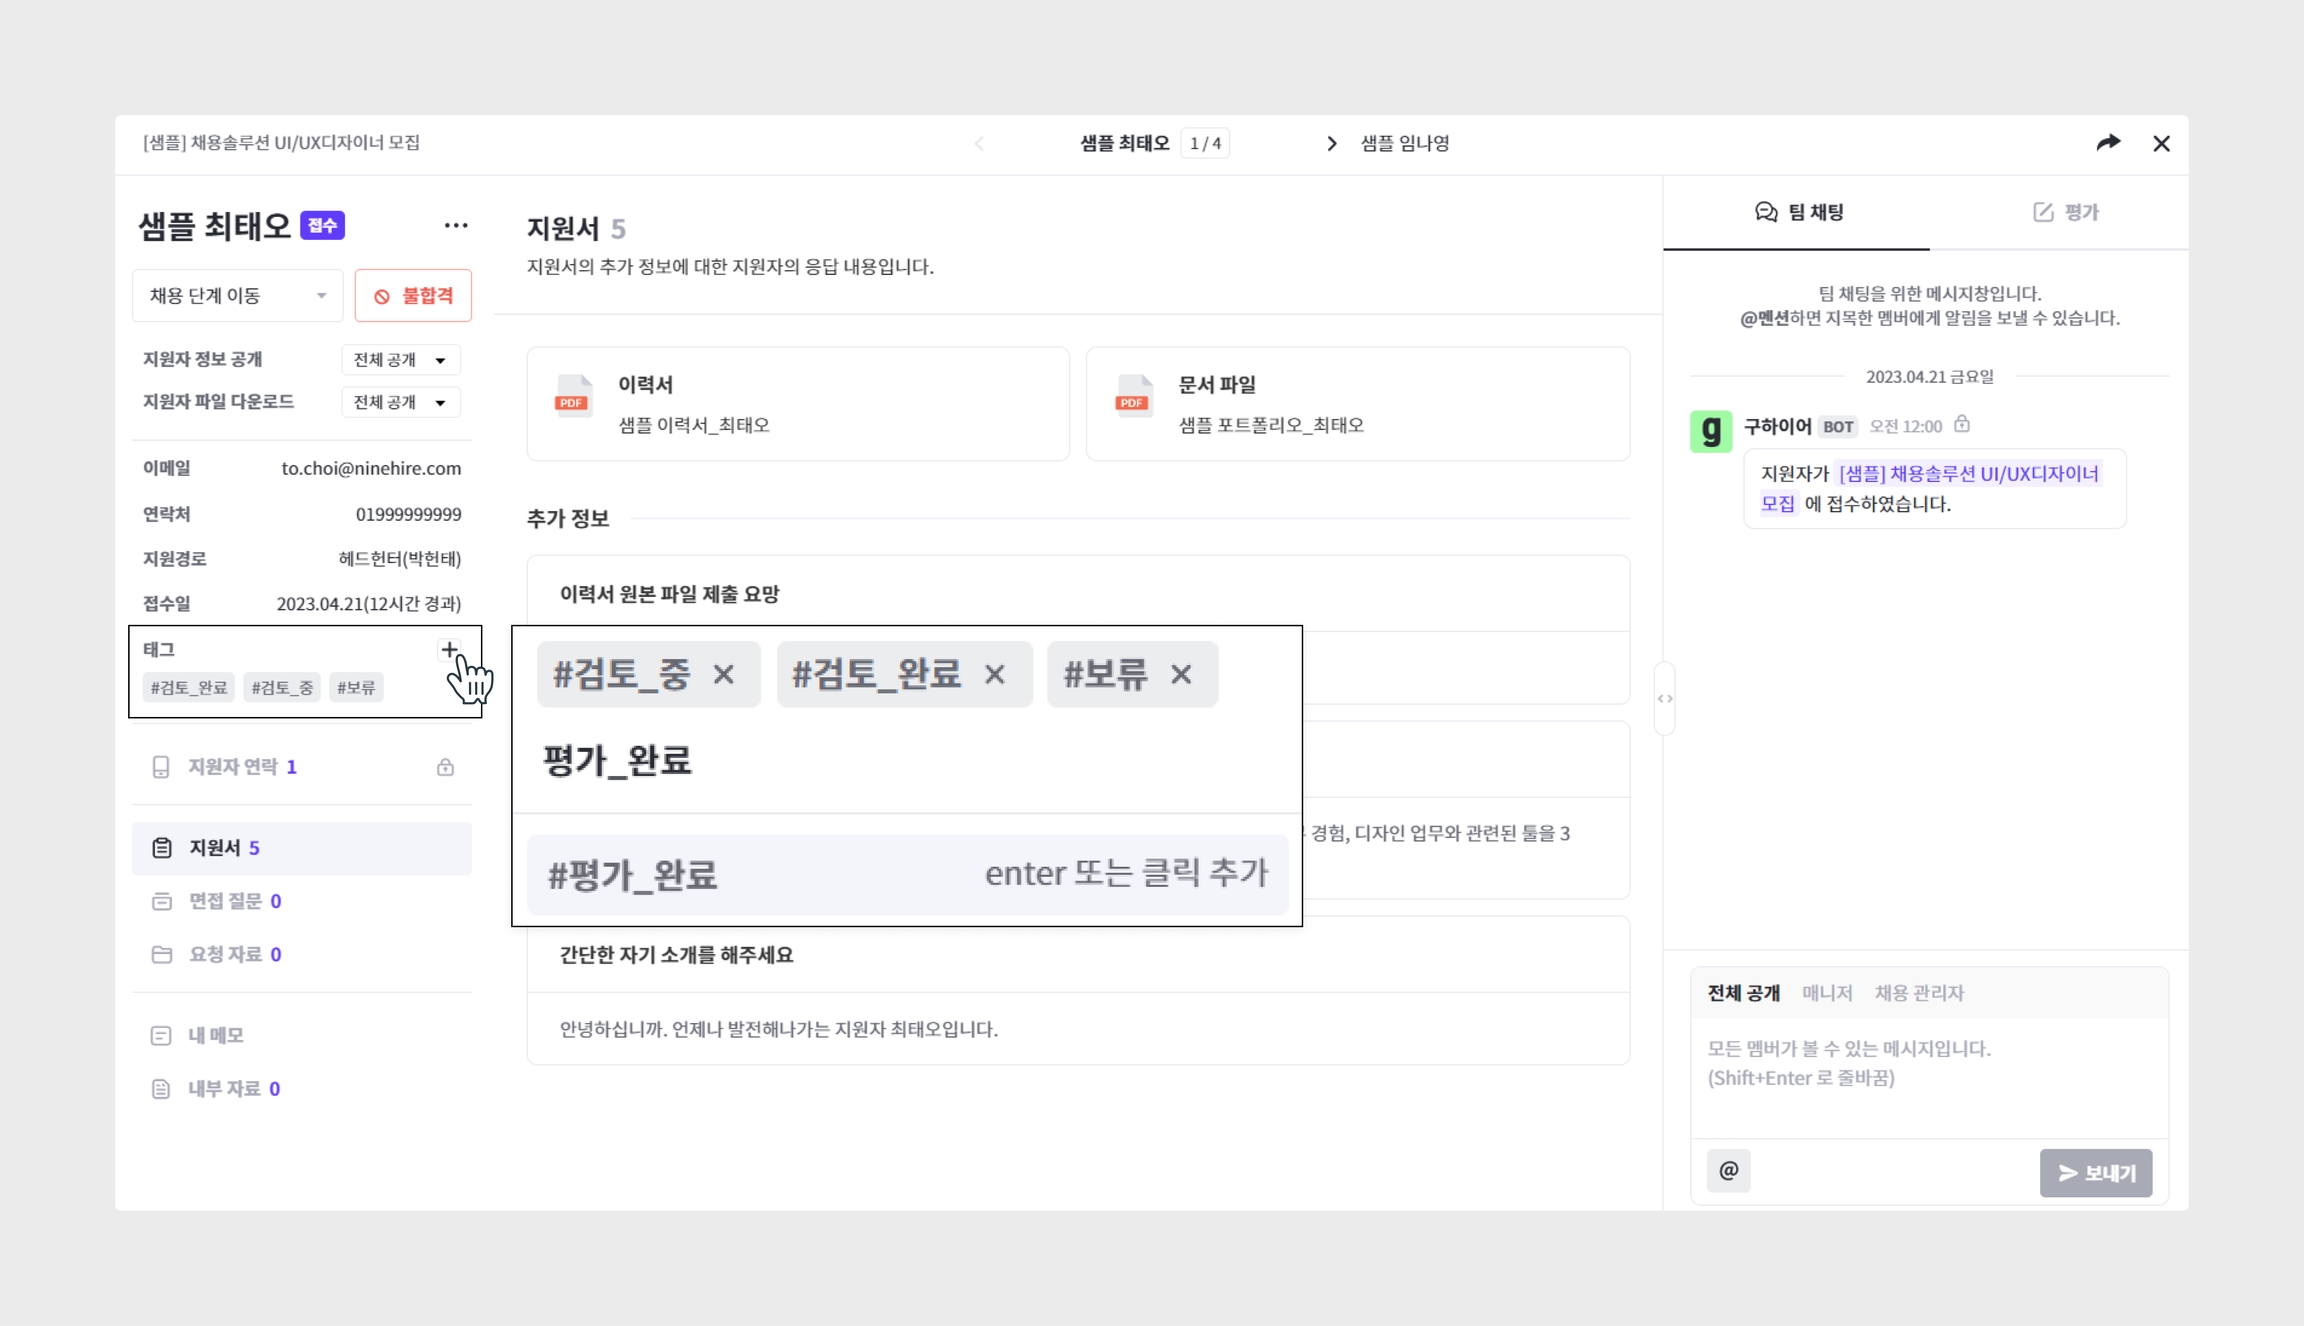2304x1326 pixels.
Task: Select the 매니저 message visibility tab
Action: tap(1826, 993)
